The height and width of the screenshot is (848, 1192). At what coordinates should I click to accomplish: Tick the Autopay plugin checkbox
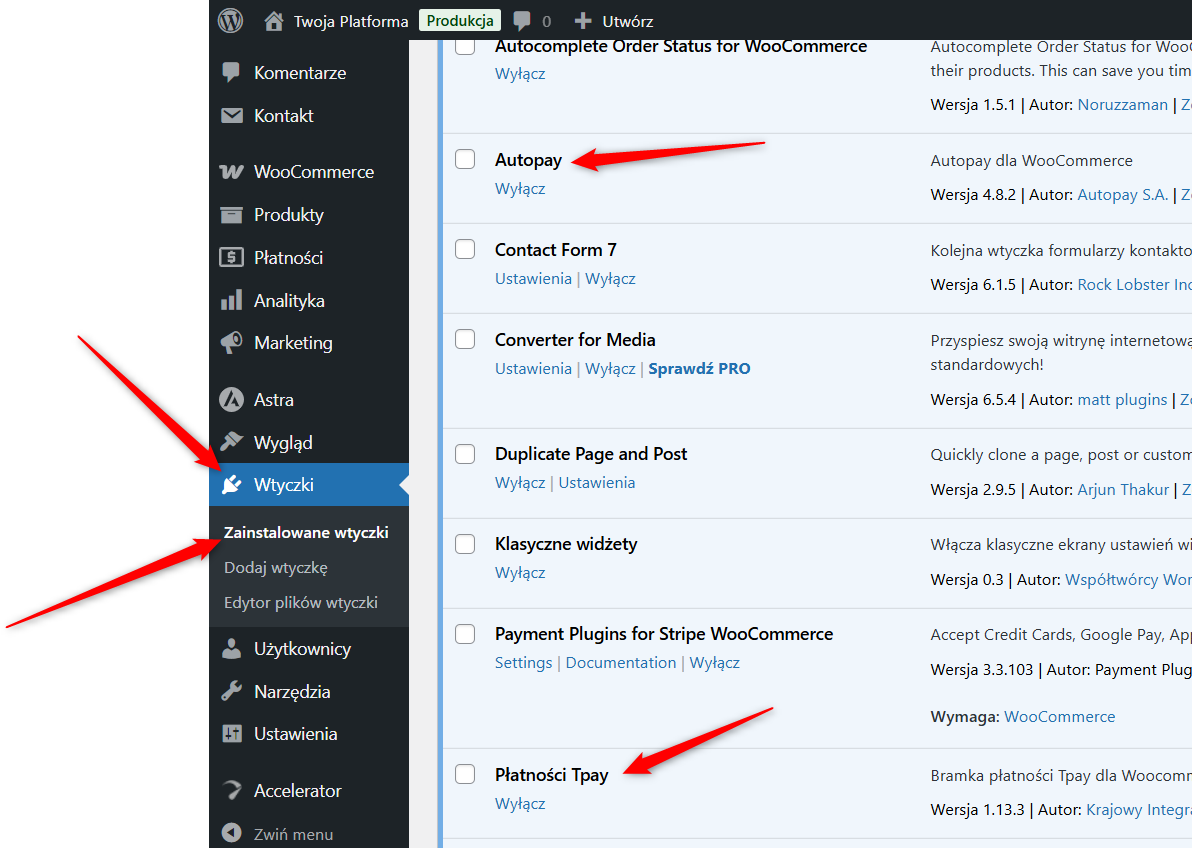[x=465, y=159]
